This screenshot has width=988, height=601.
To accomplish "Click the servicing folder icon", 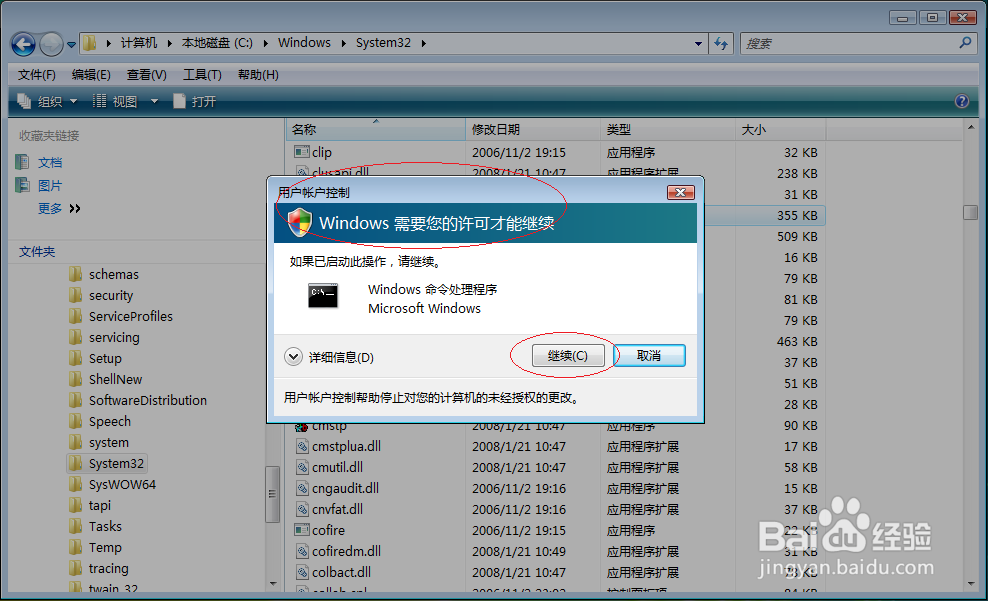I will 76,337.
